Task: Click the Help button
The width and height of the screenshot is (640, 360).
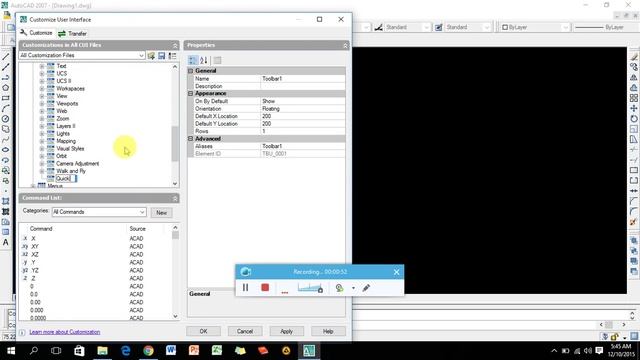Action: click(328, 331)
